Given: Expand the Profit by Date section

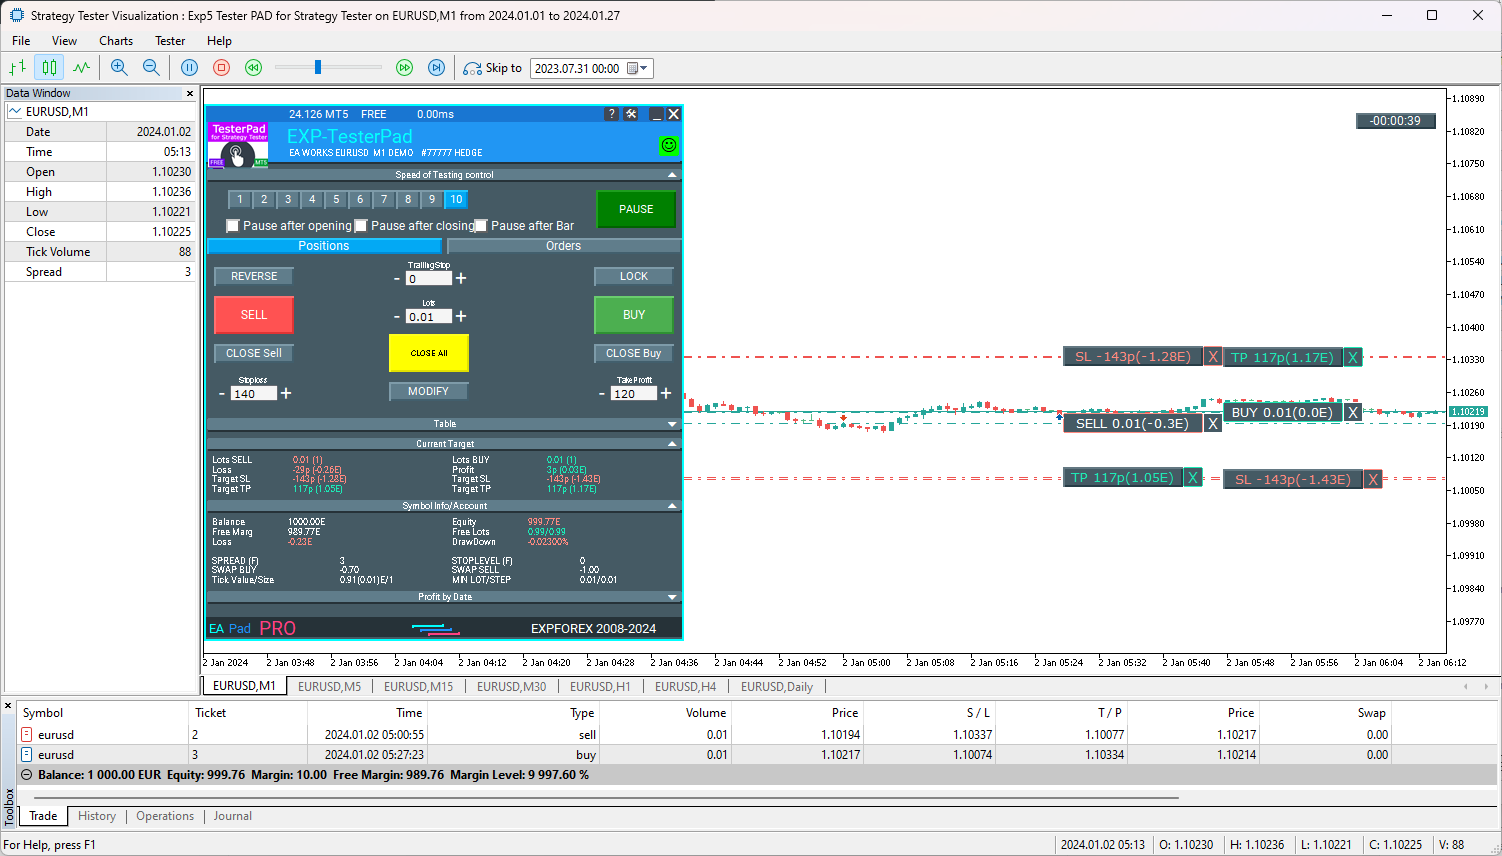Looking at the screenshot, I should tap(672, 597).
